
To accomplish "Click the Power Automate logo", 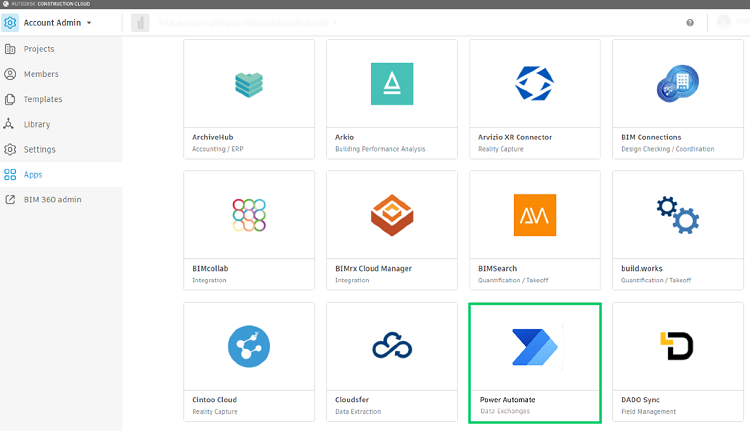I will [535, 347].
